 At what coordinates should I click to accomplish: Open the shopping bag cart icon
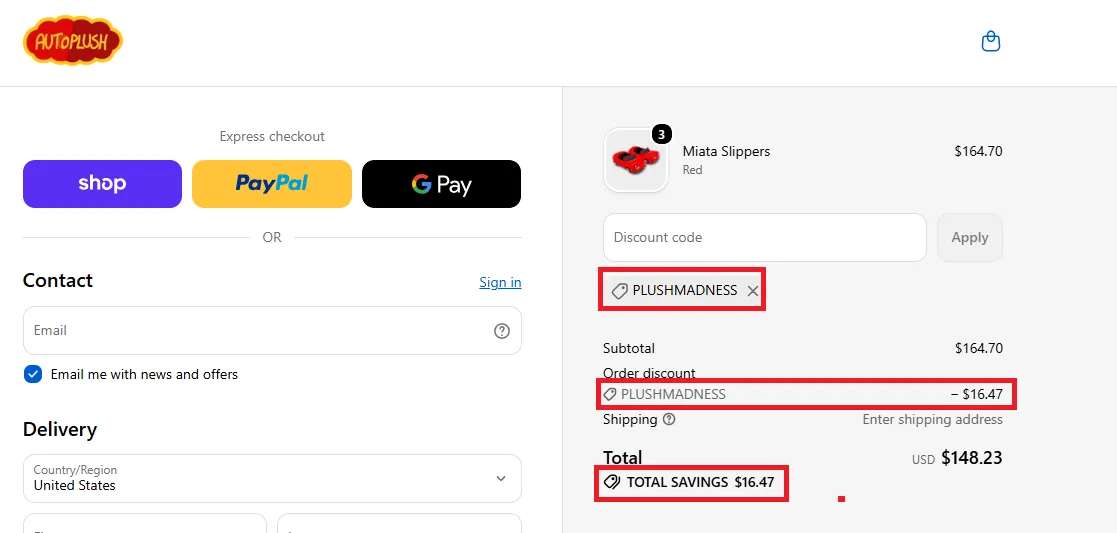991,41
